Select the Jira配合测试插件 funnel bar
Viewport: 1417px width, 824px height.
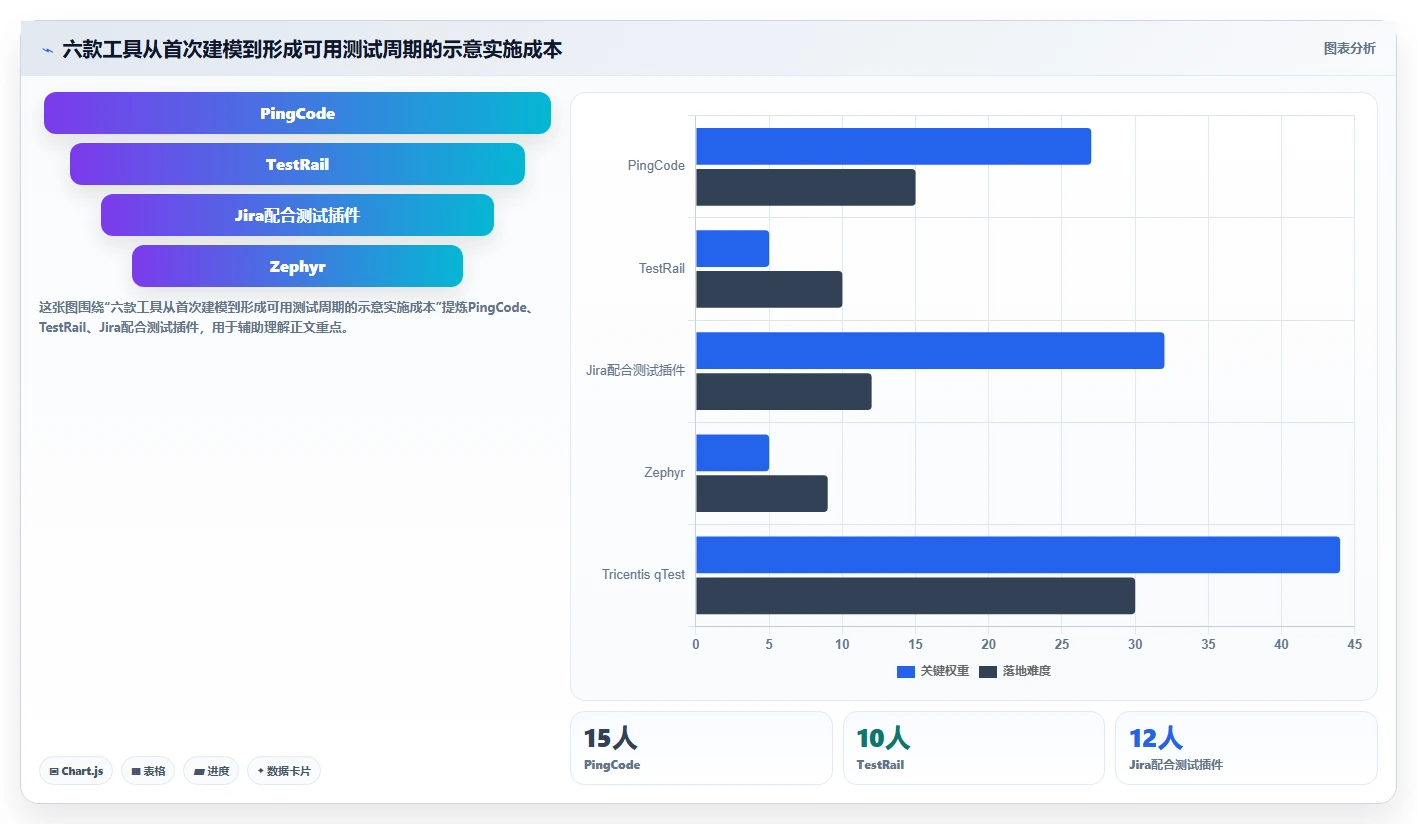297,215
